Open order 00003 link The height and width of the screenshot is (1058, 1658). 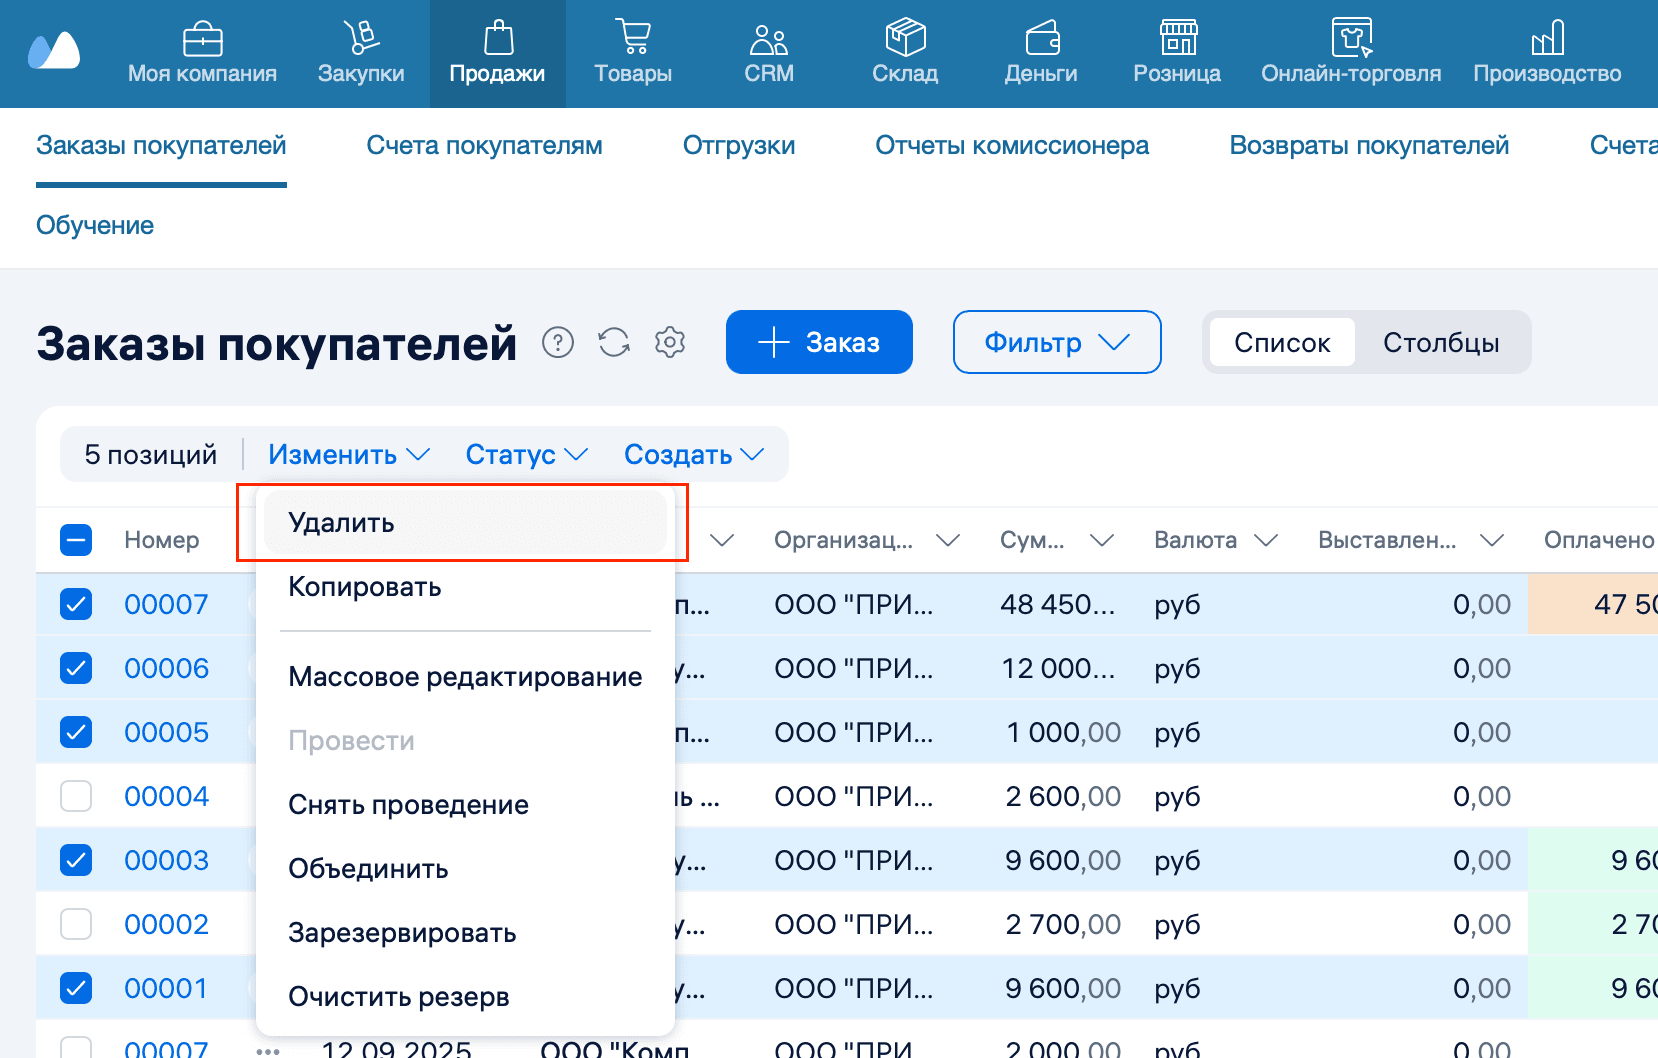pos(167,860)
